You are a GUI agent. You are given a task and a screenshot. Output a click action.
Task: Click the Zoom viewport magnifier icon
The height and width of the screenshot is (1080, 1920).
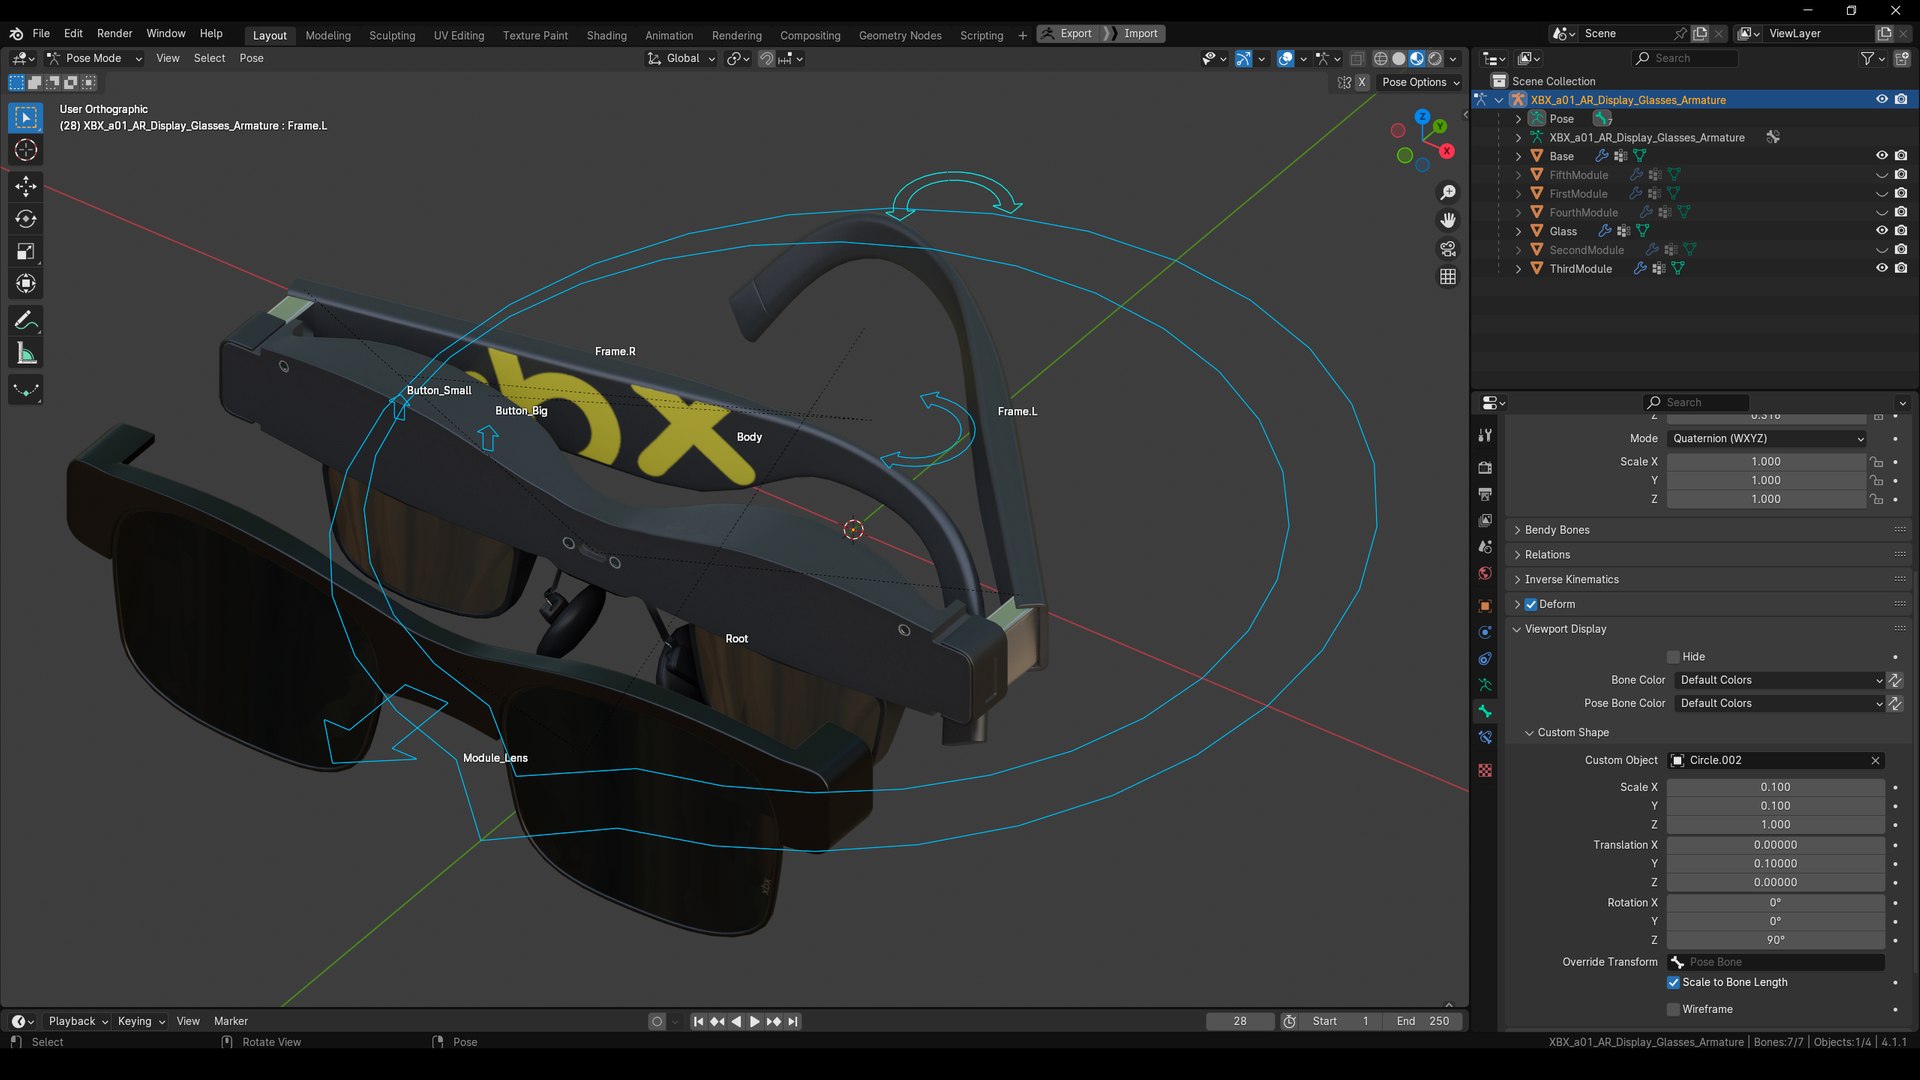[1448, 192]
